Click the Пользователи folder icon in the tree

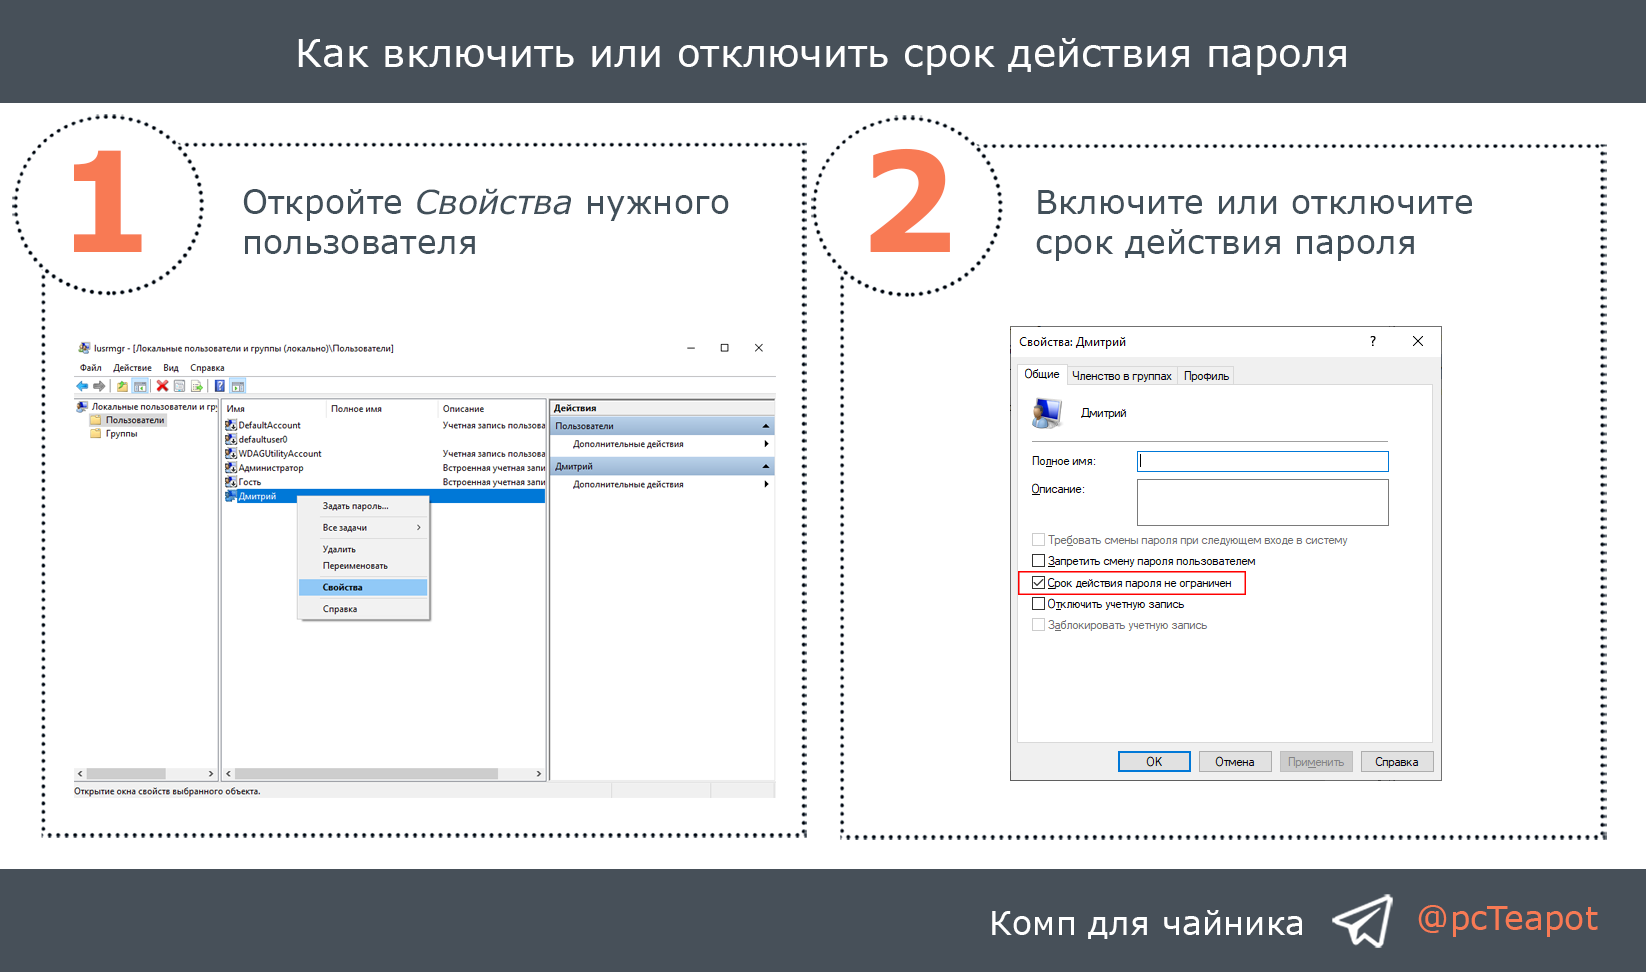[96, 420]
